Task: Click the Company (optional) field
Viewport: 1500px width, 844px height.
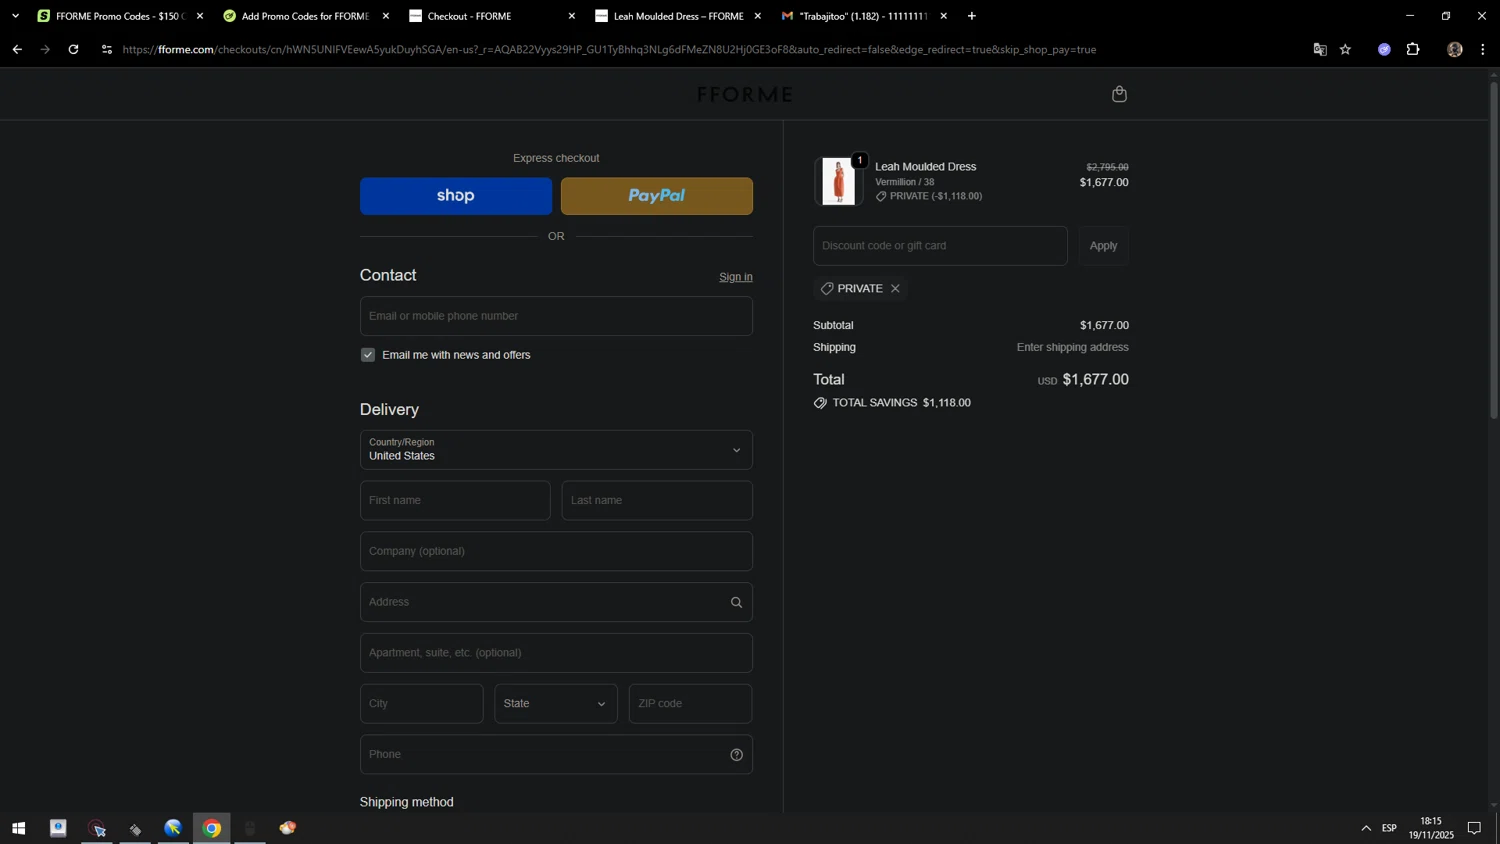Action: 556,552
